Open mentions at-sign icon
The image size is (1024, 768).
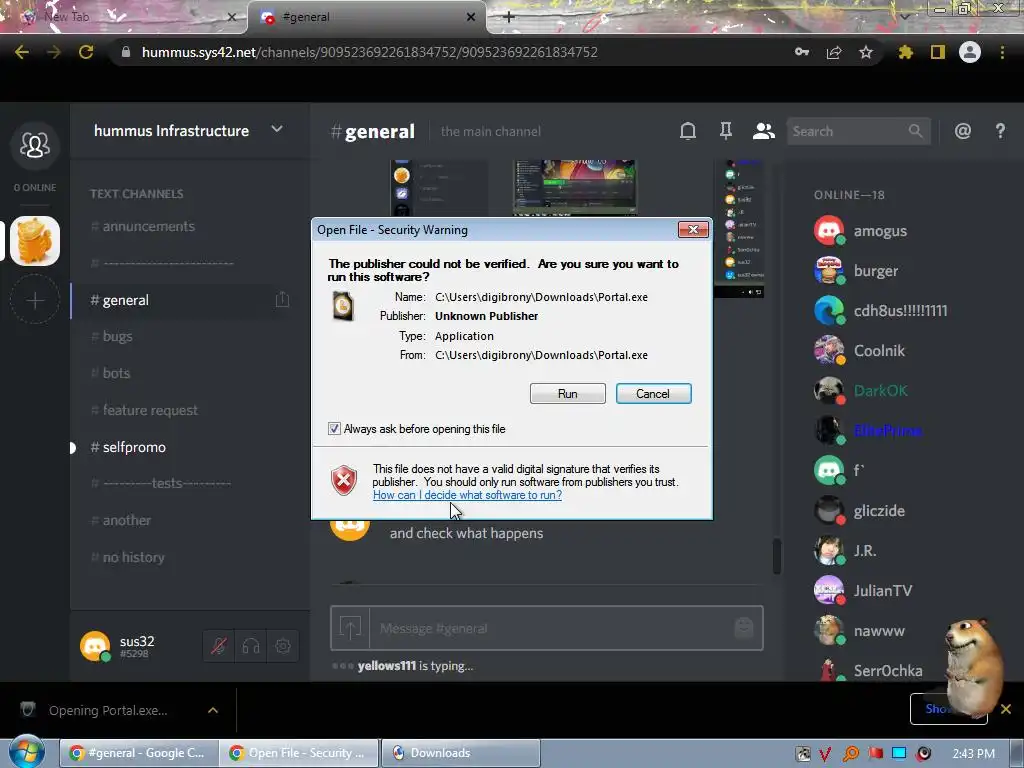click(x=963, y=131)
